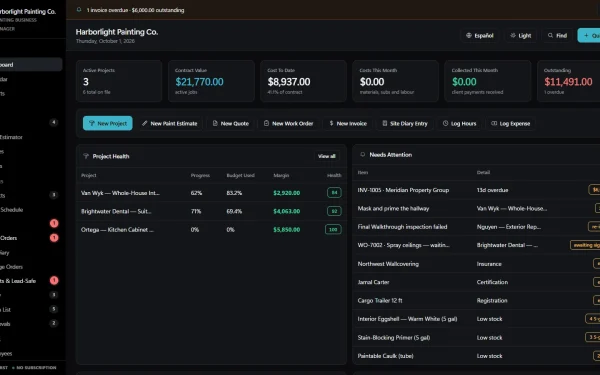Open the WO-7002 Spray ceilings item
This screenshot has width=600, height=375.
(x=476, y=245)
